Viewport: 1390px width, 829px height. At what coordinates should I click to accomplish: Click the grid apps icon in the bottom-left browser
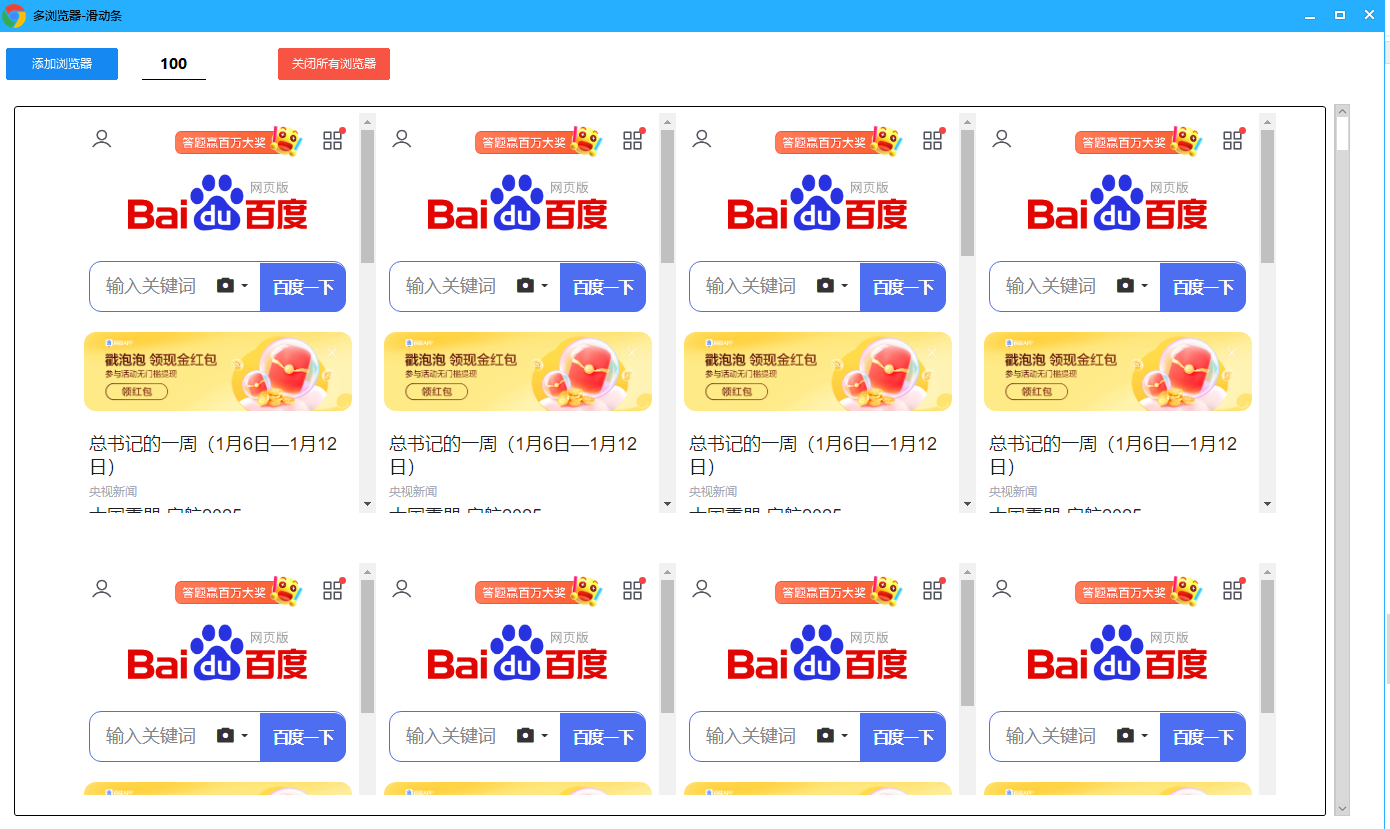point(333,590)
